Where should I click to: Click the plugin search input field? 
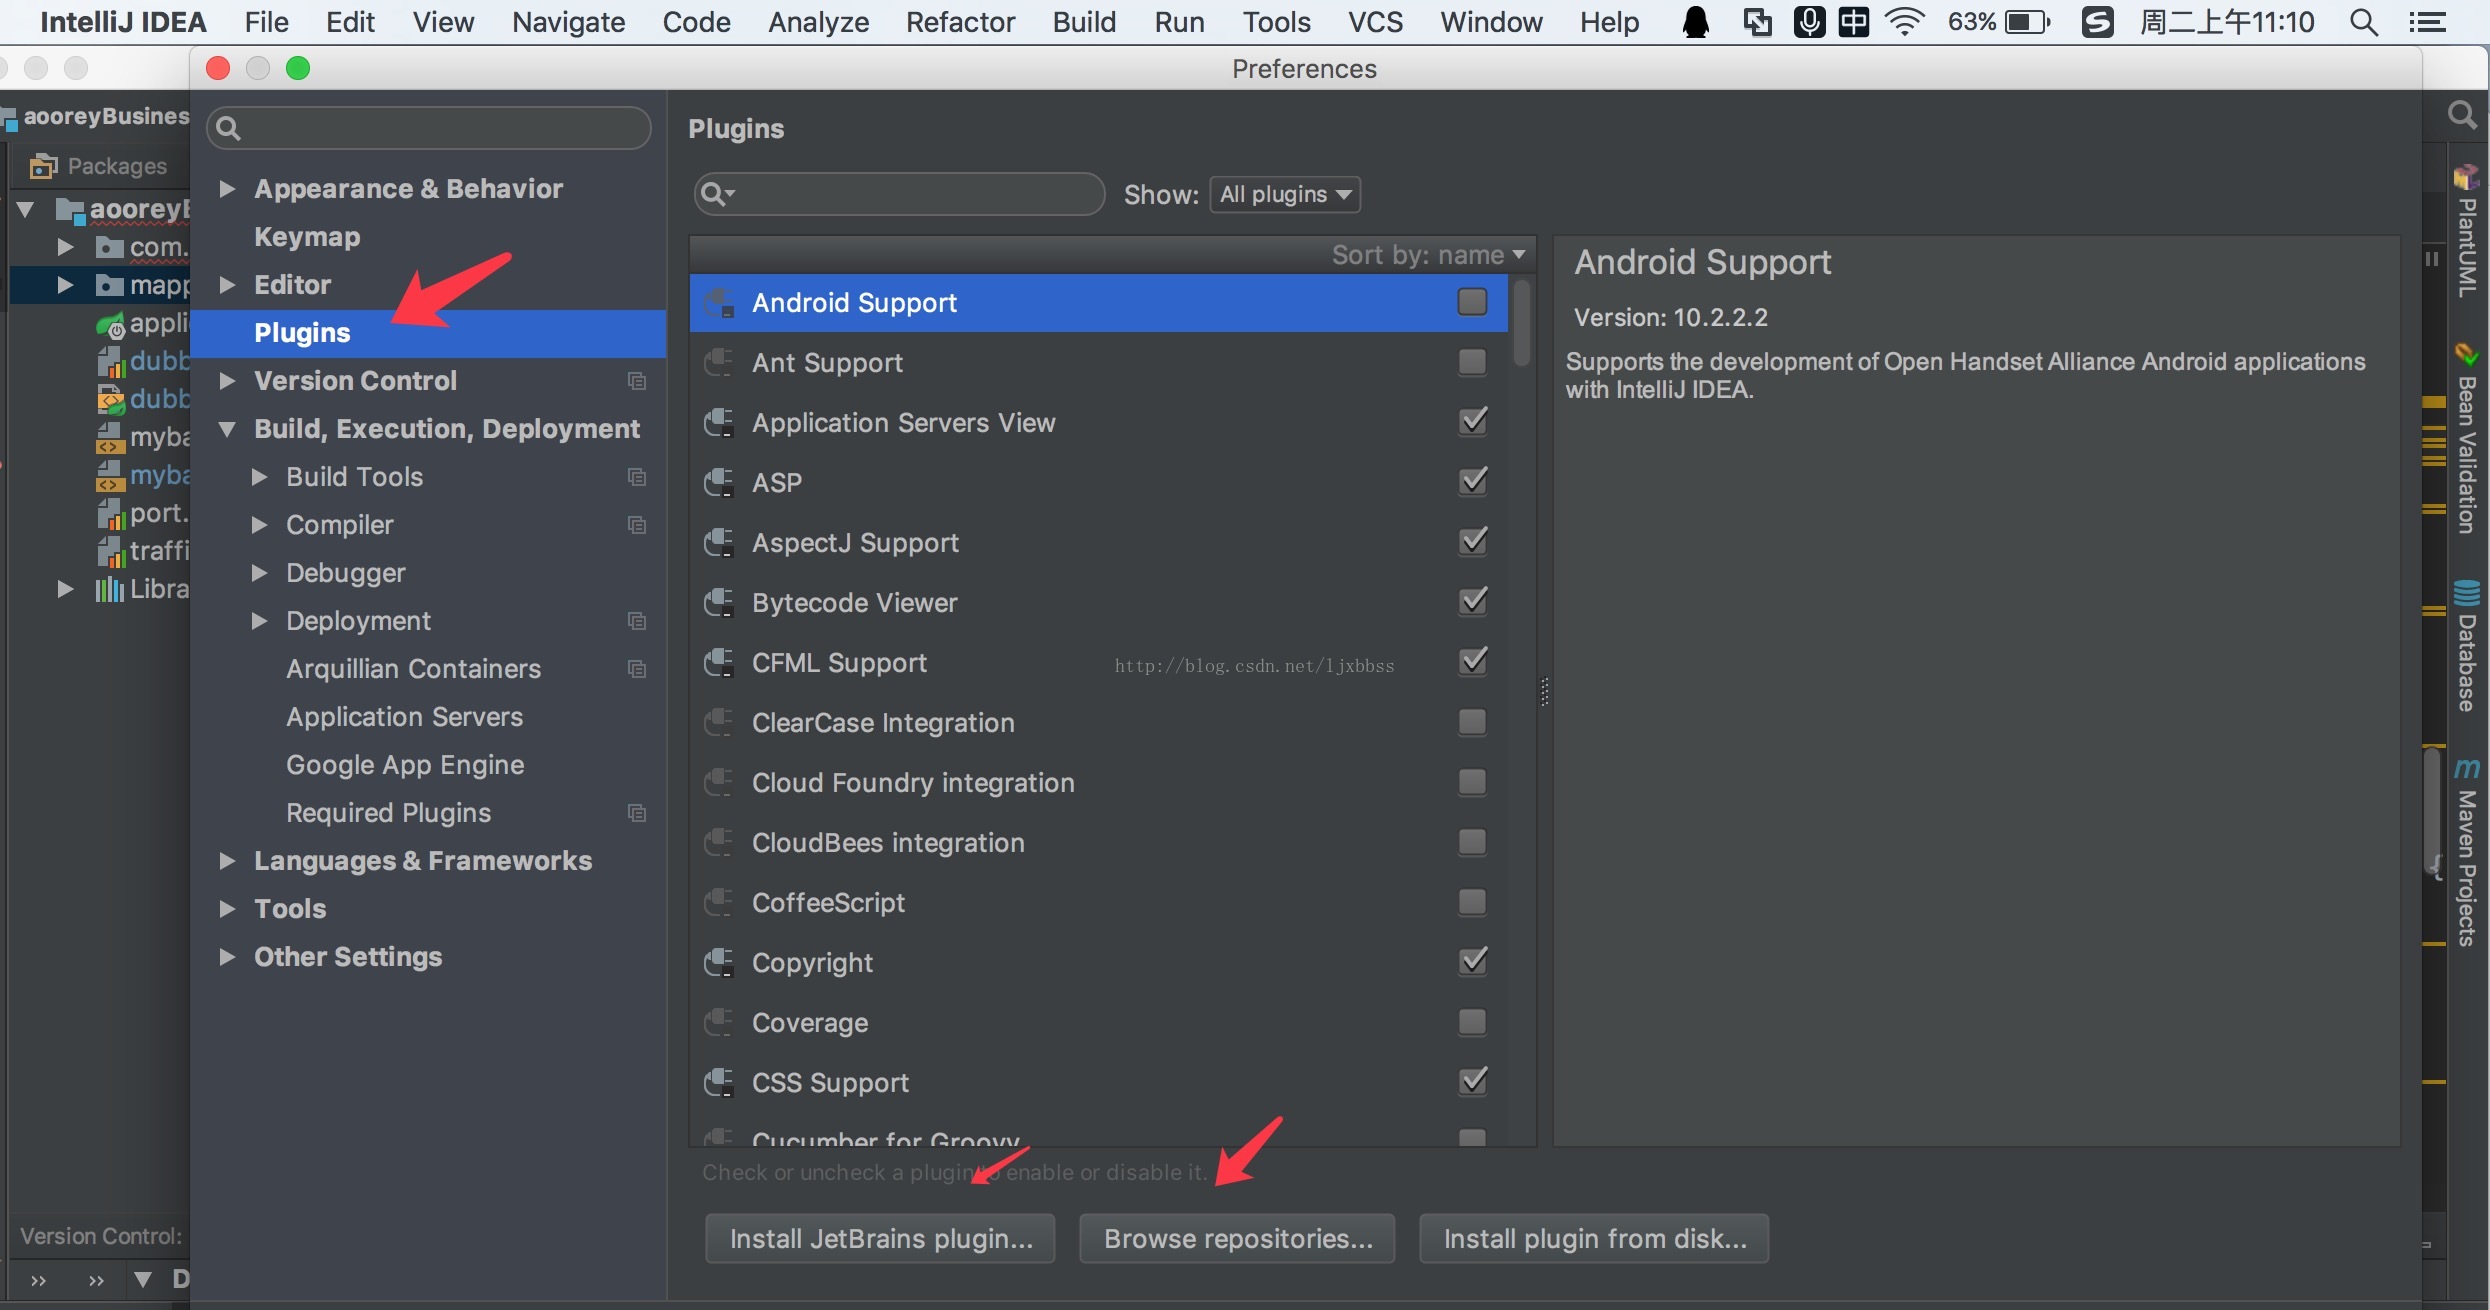click(x=899, y=194)
